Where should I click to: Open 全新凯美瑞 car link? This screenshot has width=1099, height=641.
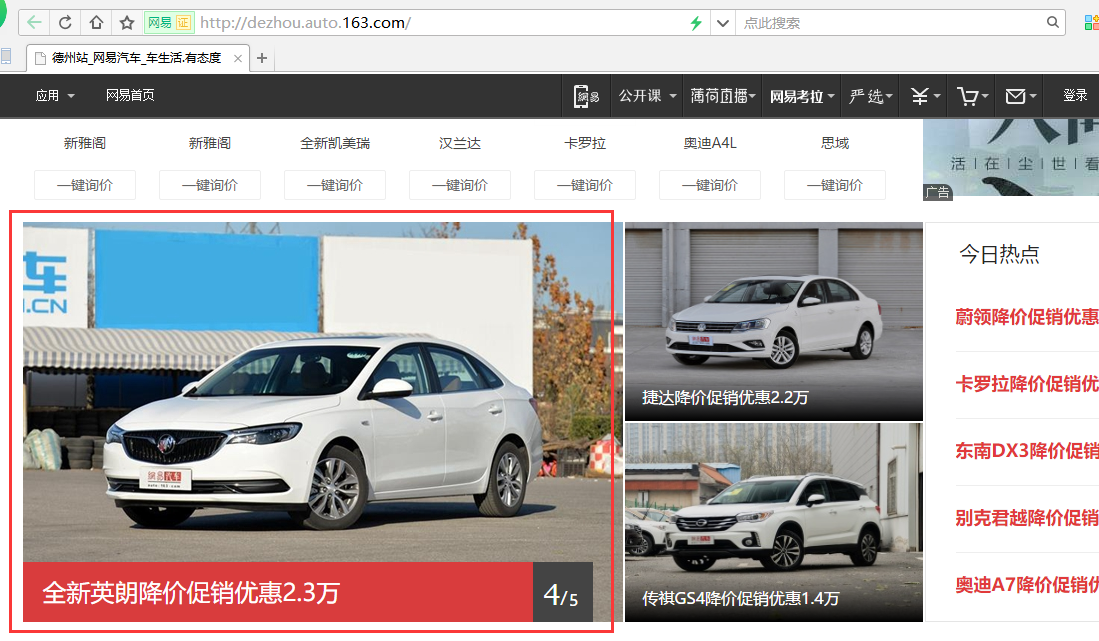[335, 143]
